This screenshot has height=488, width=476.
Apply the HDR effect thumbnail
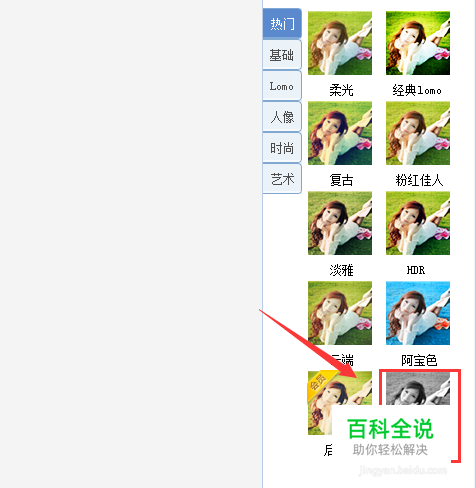(x=418, y=223)
